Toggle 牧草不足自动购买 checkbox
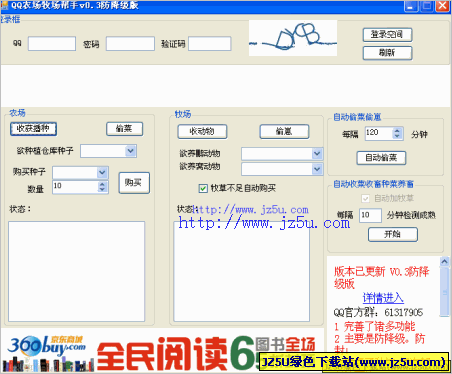 (x=203, y=188)
